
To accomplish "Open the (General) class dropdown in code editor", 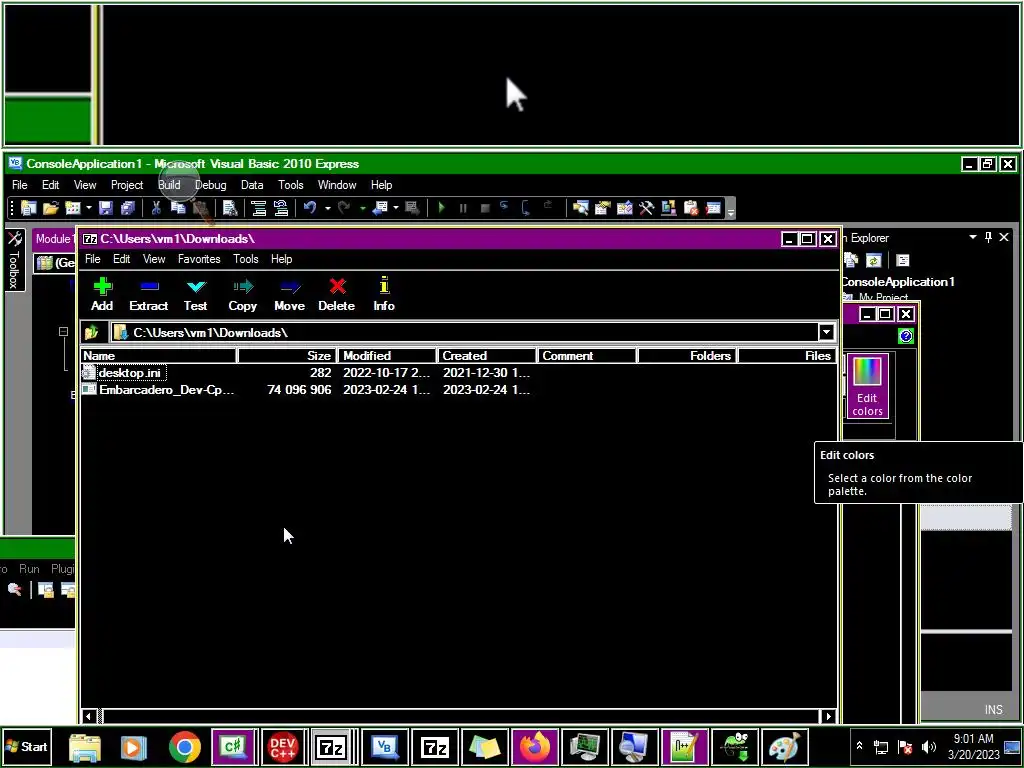I will coord(56,263).
